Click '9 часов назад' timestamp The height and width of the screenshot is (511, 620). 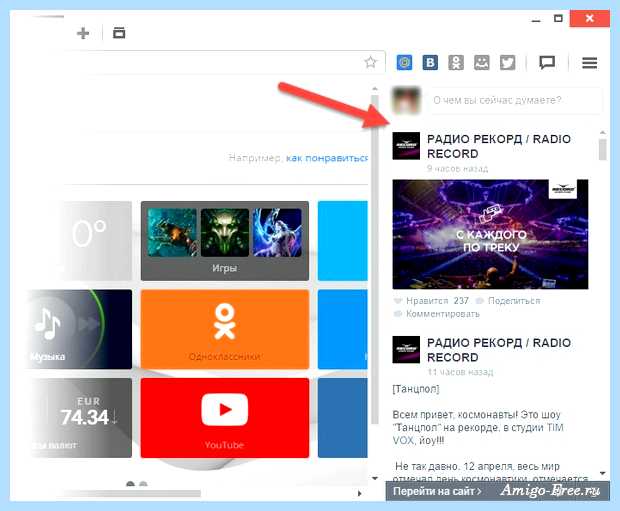point(457,168)
